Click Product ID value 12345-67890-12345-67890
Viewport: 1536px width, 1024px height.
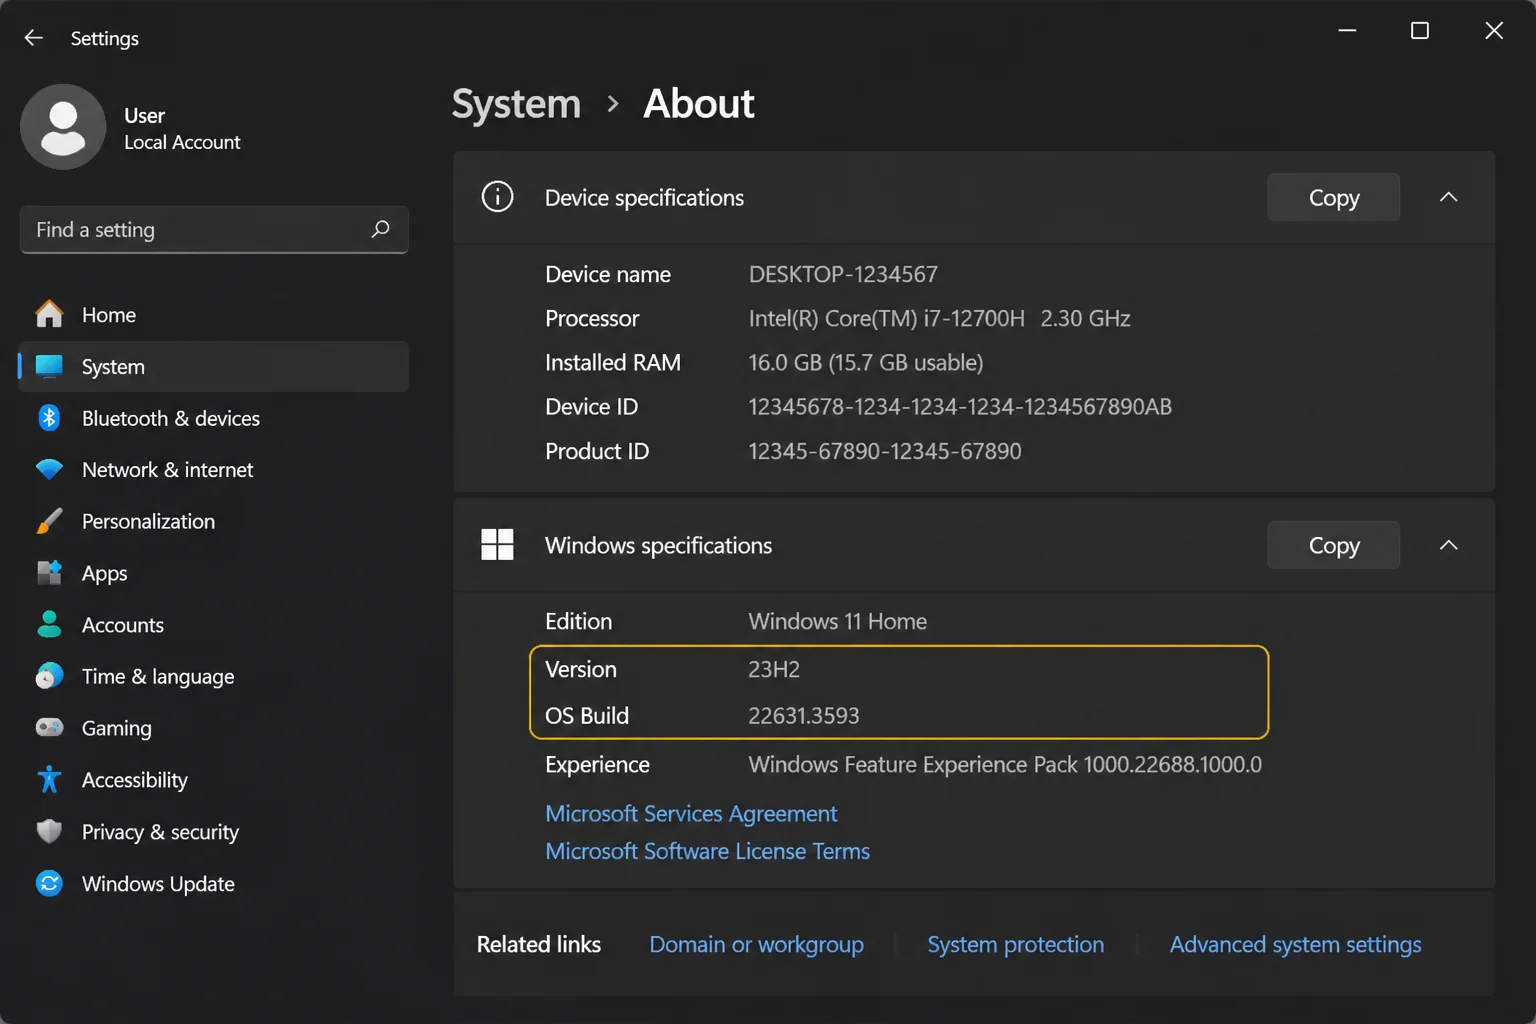(x=885, y=451)
